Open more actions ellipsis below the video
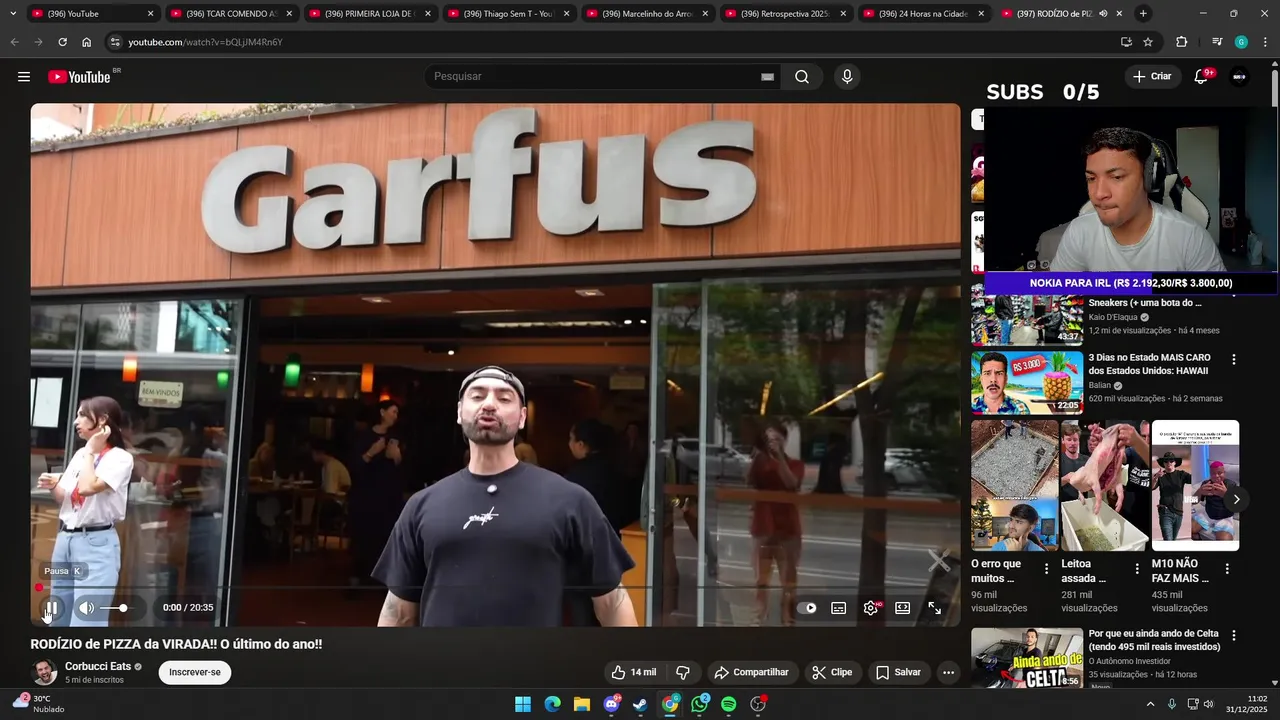This screenshot has height=720, width=1280. (x=948, y=672)
